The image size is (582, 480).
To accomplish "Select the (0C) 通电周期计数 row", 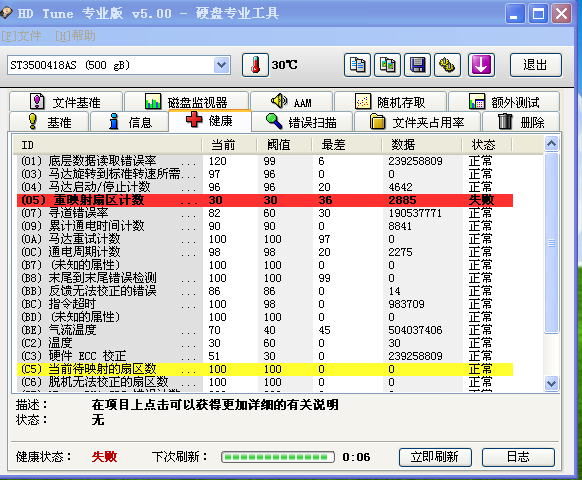I will tap(265, 252).
